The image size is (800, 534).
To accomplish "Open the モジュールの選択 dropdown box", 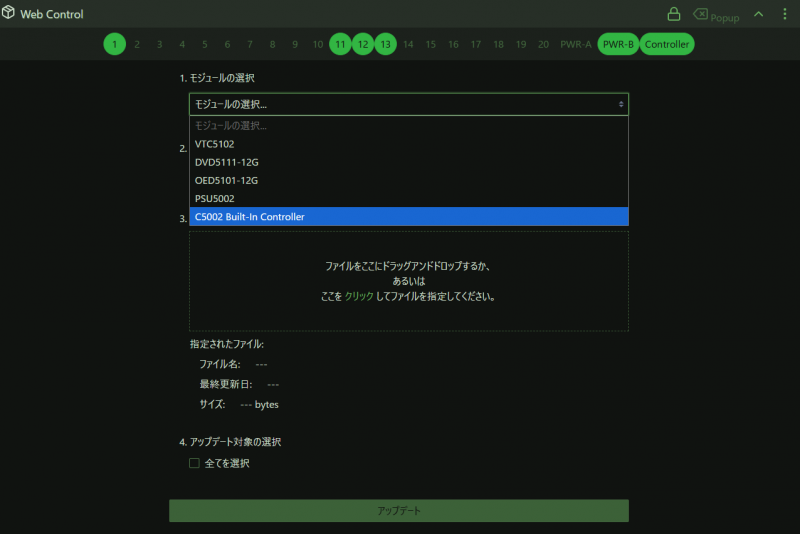I will pyautogui.click(x=408, y=104).
